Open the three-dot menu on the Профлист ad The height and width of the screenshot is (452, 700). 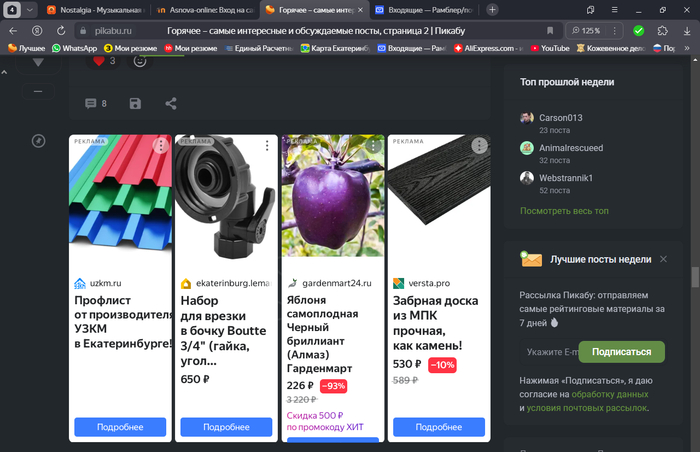tap(160, 146)
